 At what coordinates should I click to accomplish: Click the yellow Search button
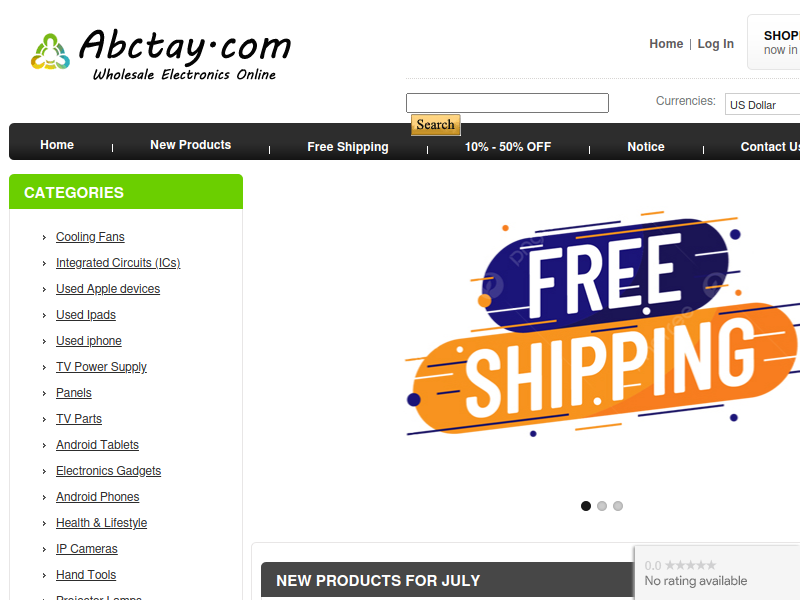pos(436,124)
